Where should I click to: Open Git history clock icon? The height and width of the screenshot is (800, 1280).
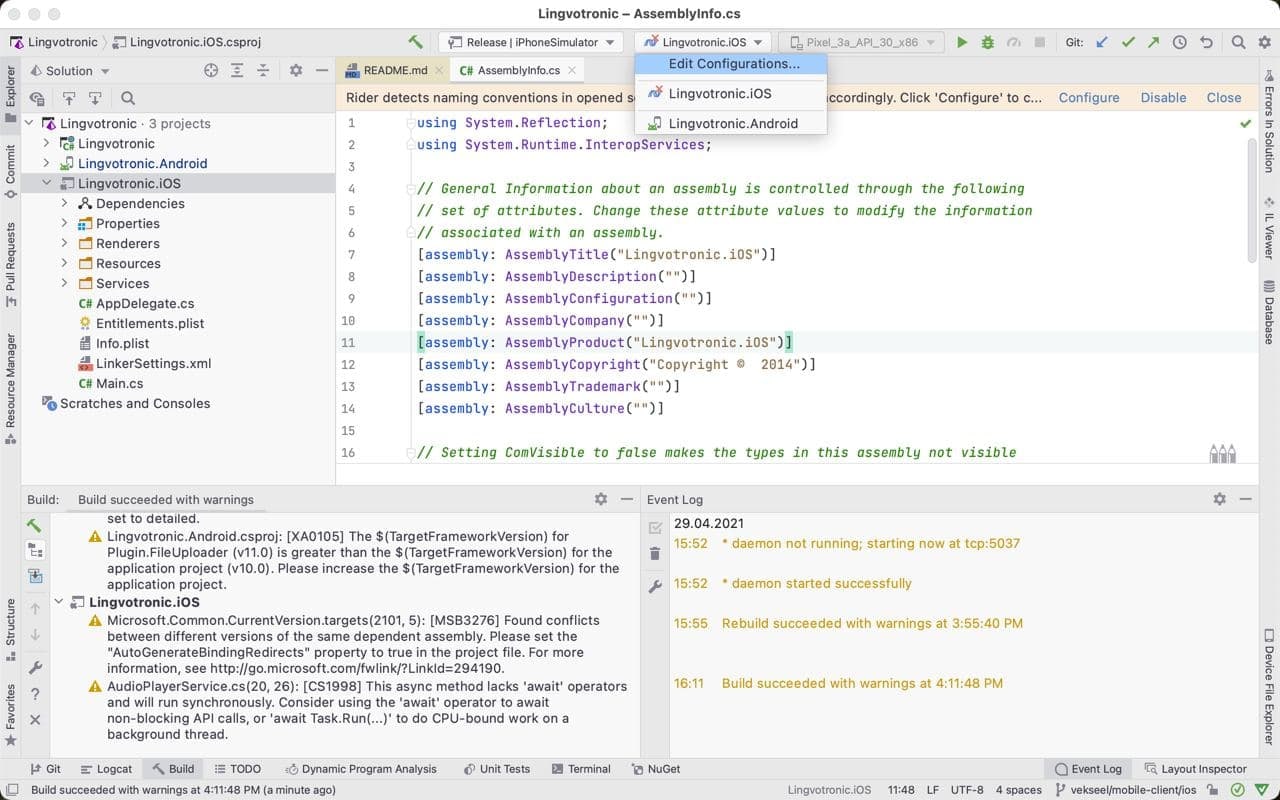tap(1180, 42)
